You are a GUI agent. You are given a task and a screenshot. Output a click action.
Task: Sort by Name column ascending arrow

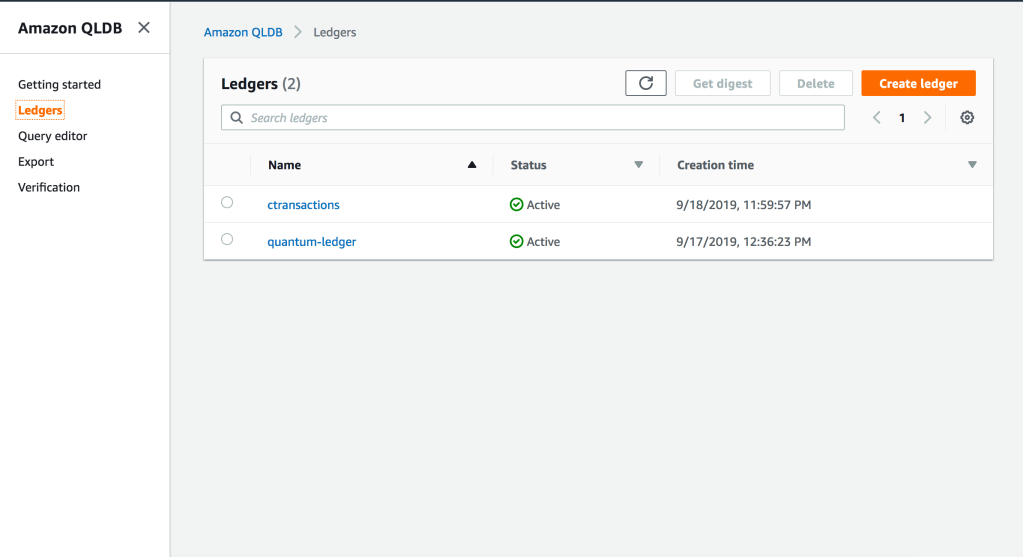(x=472, y=165)
